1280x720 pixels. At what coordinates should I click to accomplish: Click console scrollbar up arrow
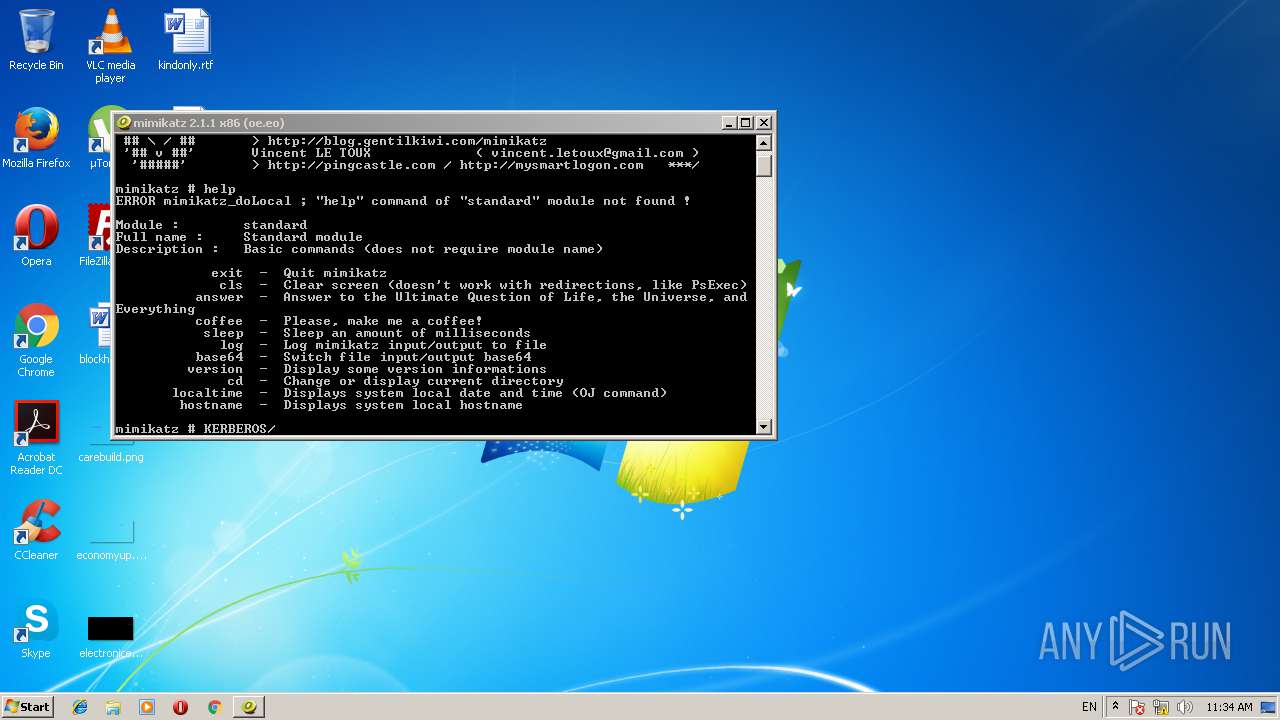click(764, 143)
